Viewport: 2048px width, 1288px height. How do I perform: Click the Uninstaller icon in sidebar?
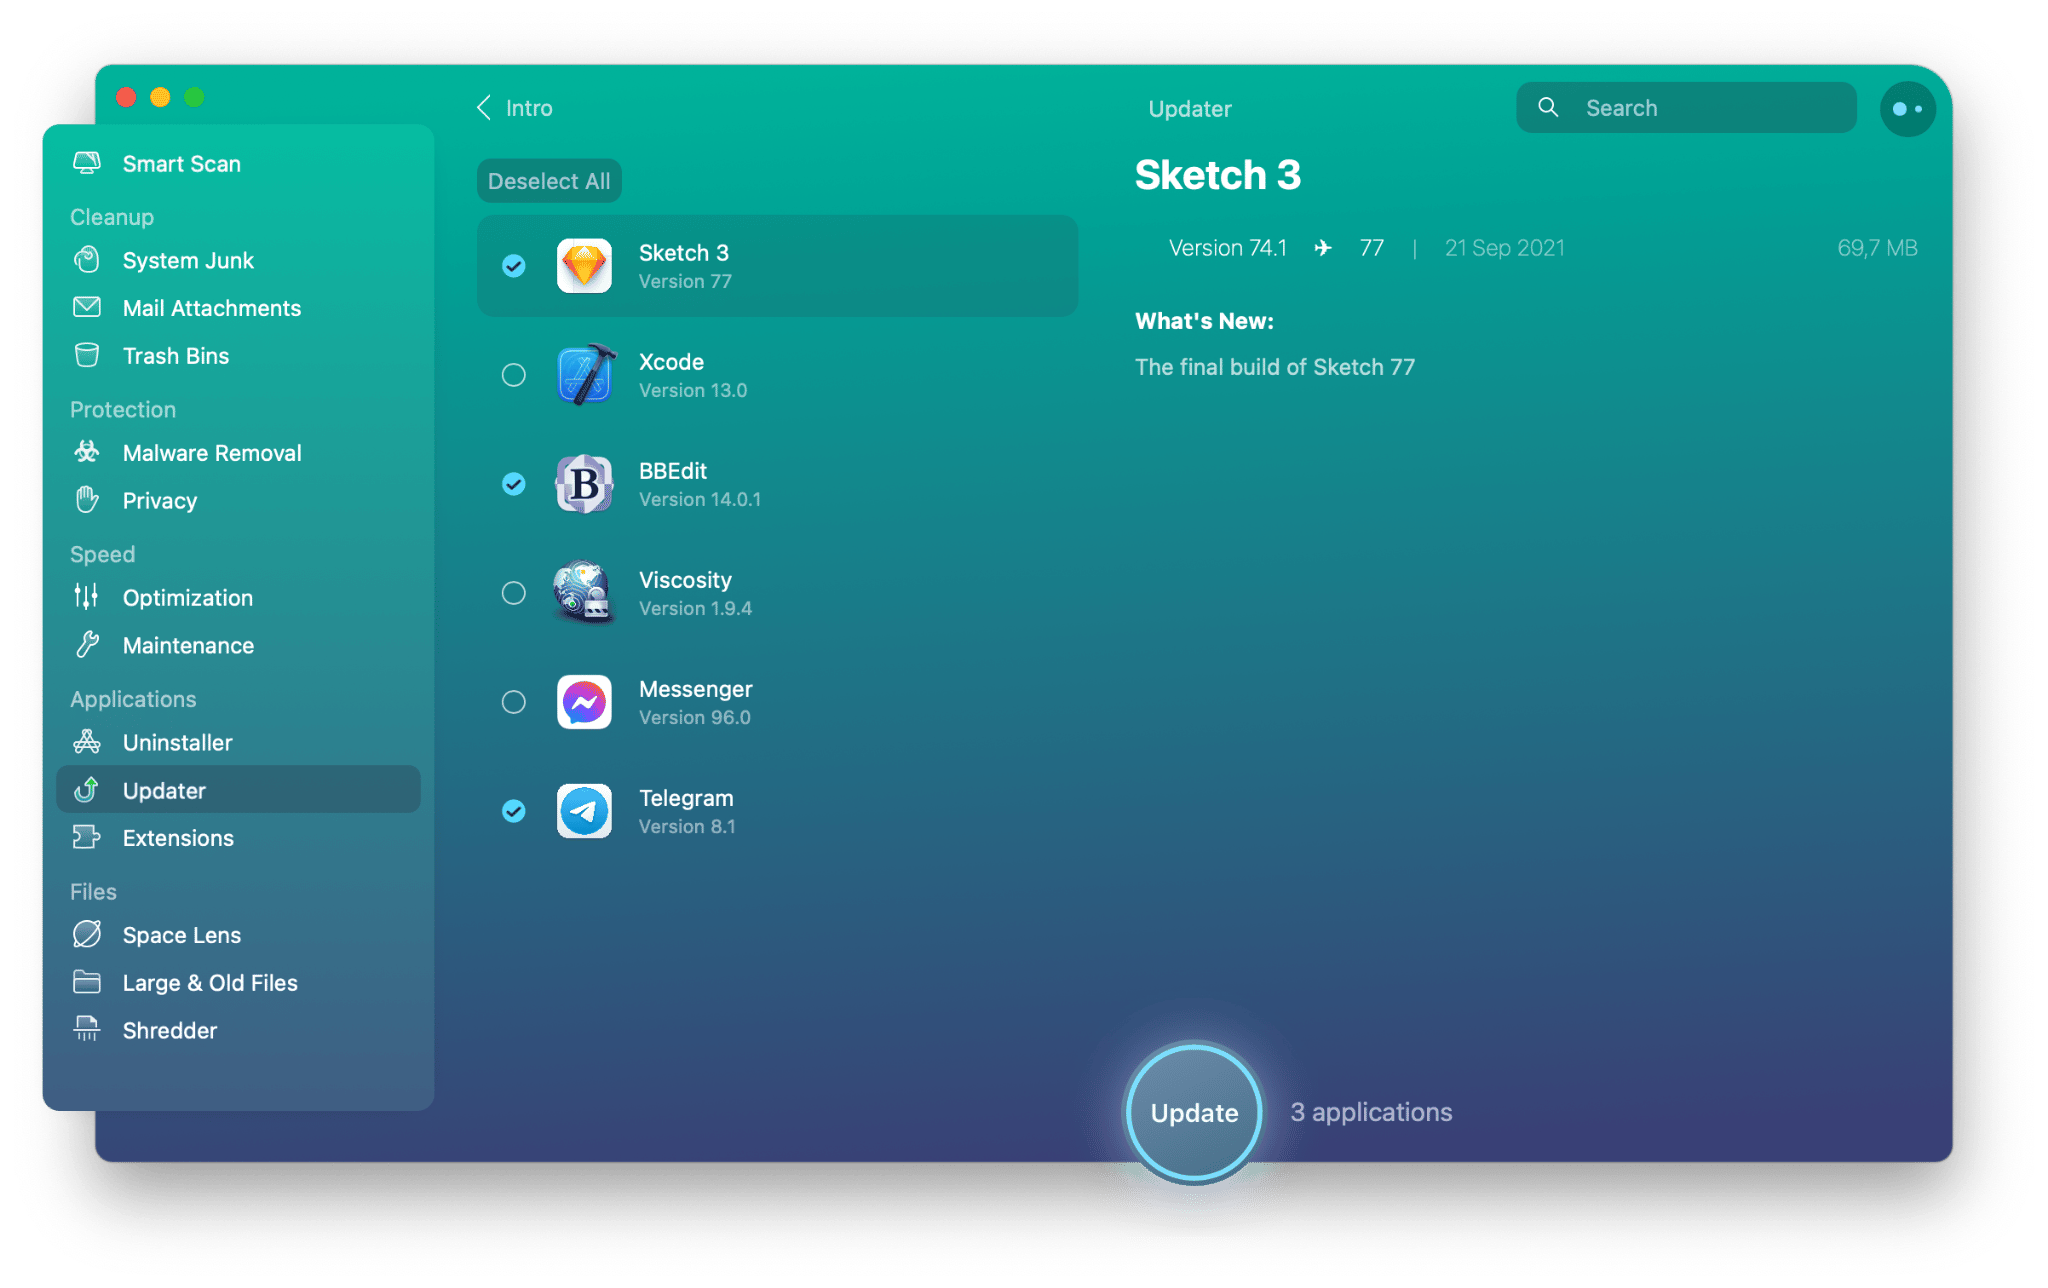(87, 742)
